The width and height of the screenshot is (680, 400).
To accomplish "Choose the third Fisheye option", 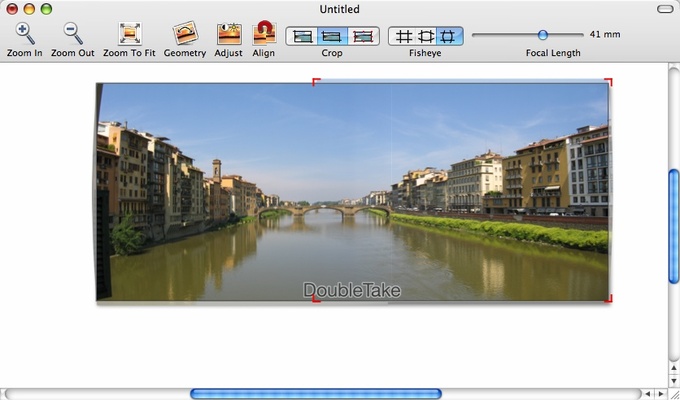I will (x=448, y=36).
